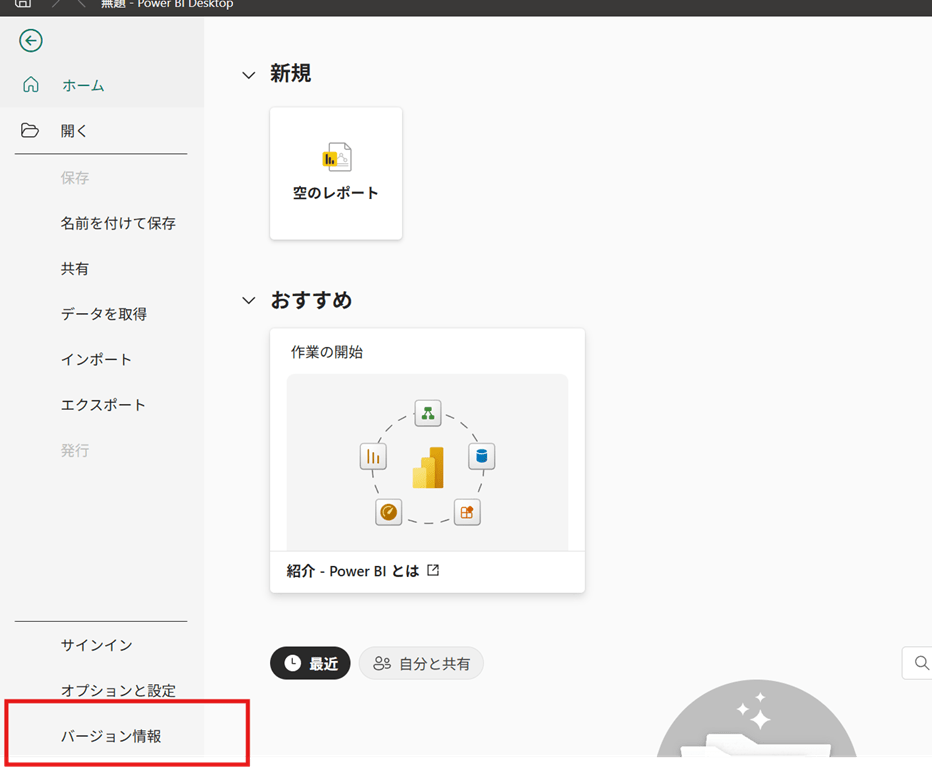Click the search magnifier icon

tap(921, 663)
